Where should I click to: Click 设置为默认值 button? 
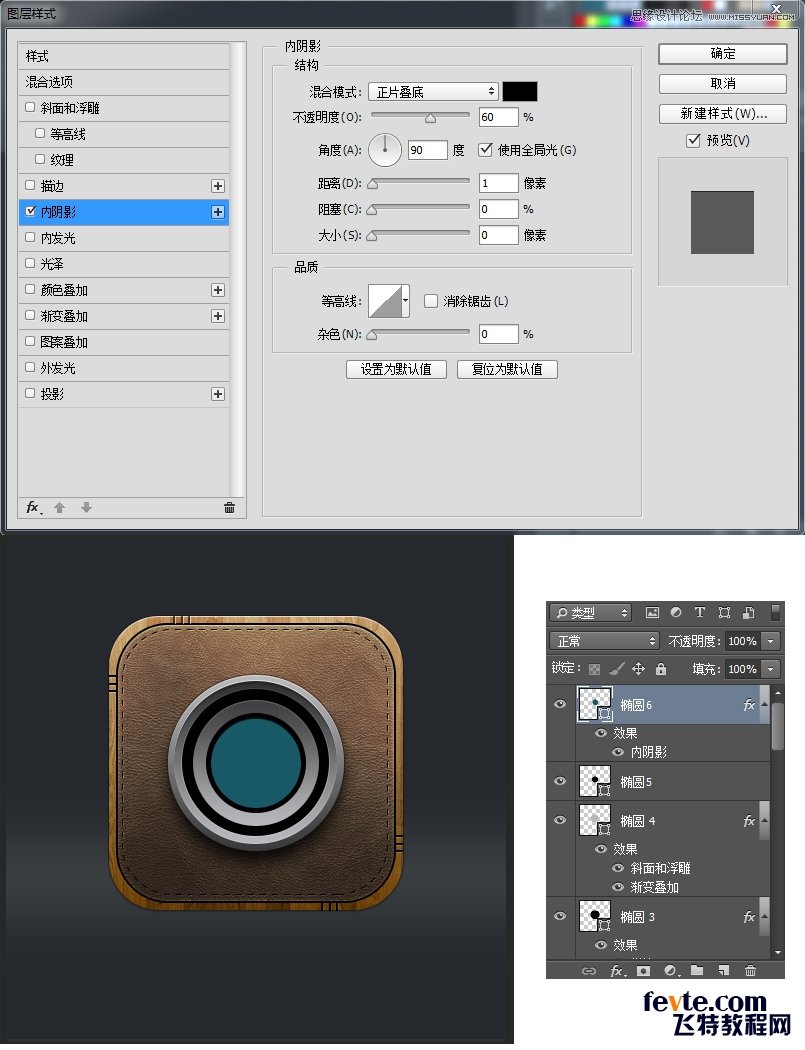[396, 369]
